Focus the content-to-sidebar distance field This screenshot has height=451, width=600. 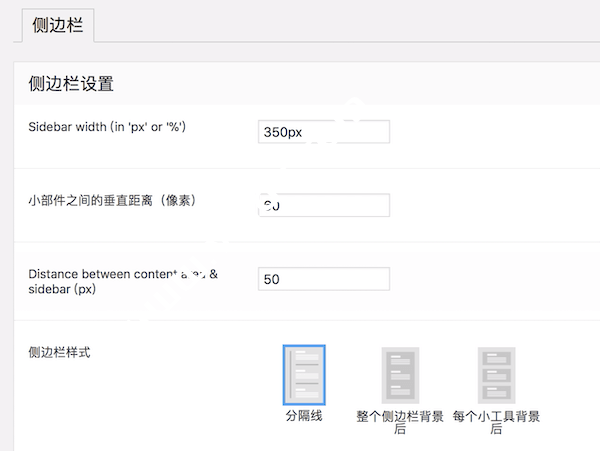coord(323,279)
